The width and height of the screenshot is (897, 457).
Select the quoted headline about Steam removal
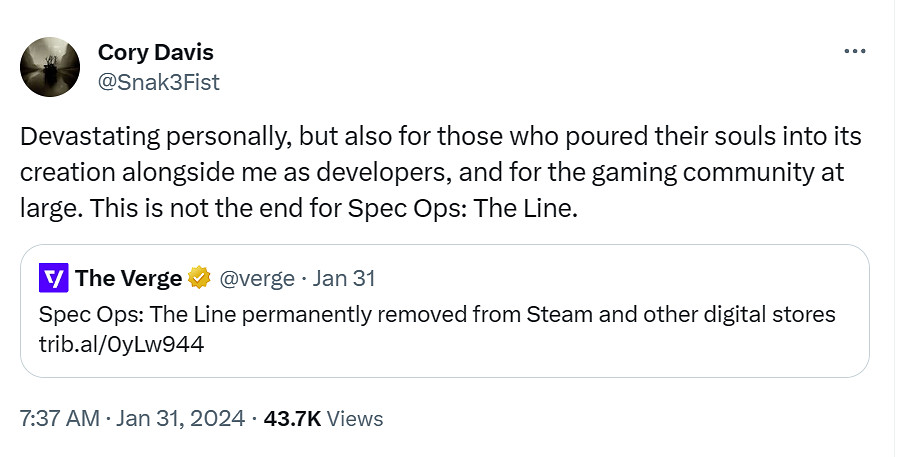pyautogui.click(x=436, y=315)
